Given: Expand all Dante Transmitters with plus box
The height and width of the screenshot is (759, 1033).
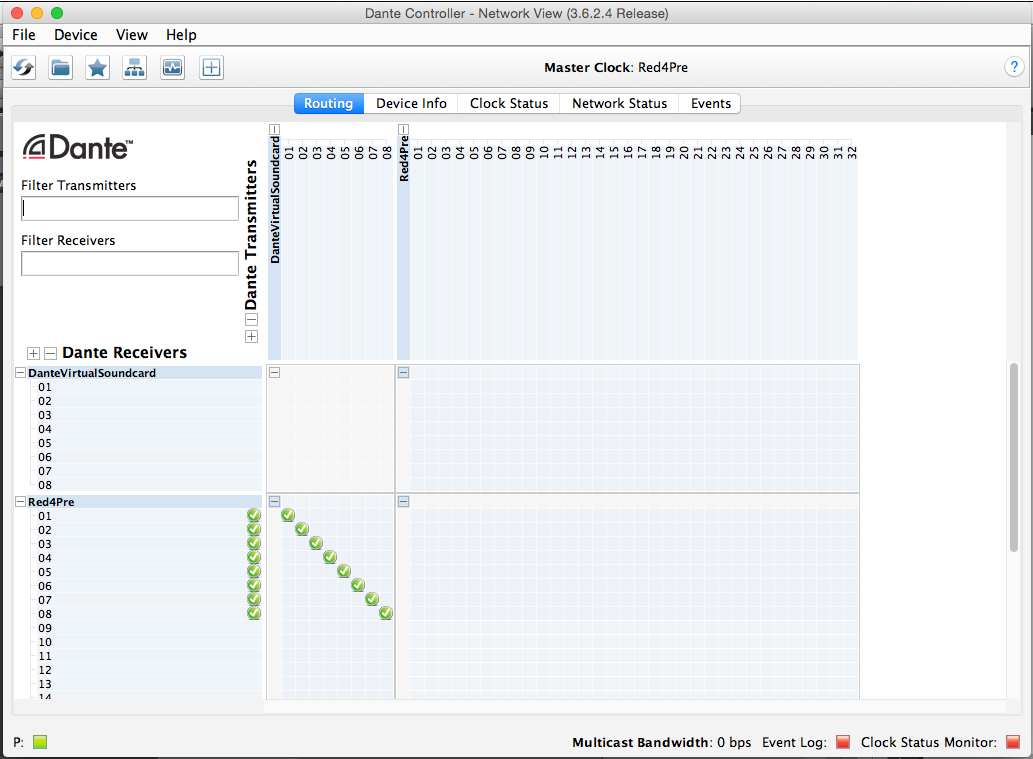Looking at the screenshot, I should coord(252,337).
